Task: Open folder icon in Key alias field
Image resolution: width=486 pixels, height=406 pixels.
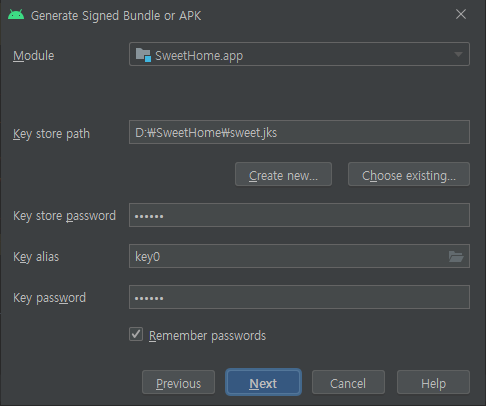Action: pos(456,256)
